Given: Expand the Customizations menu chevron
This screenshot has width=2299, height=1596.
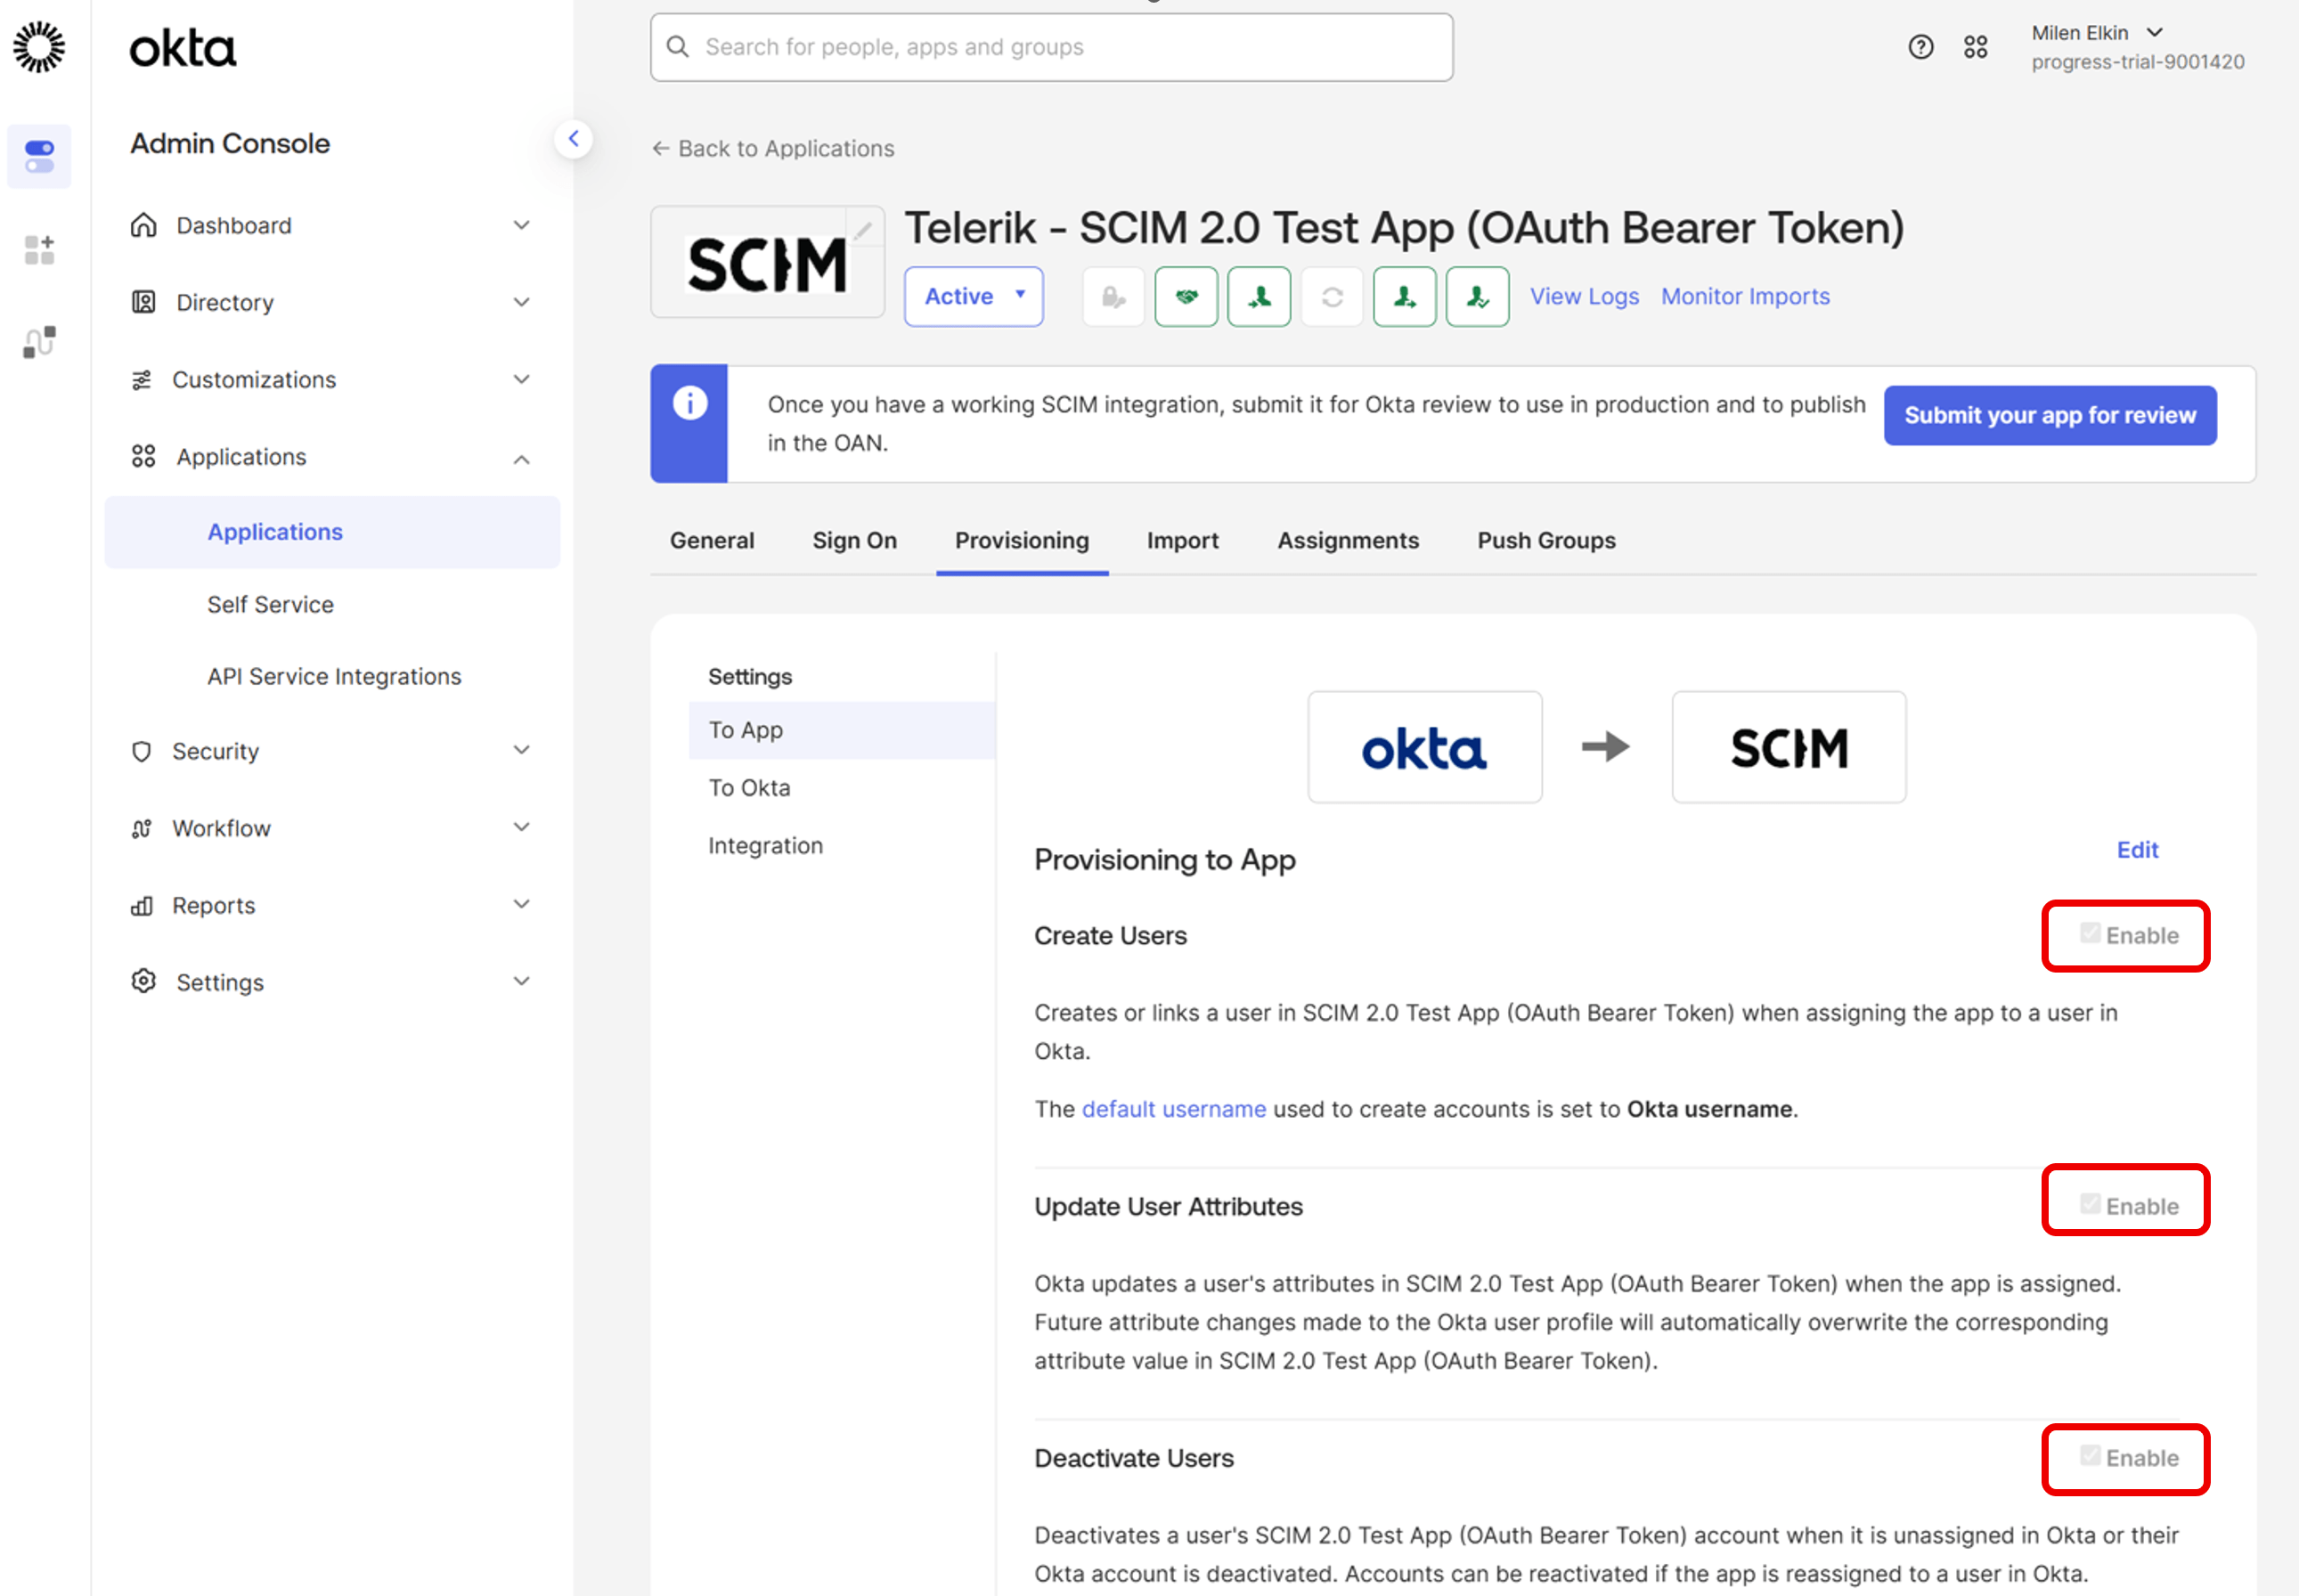Looking at the screenshot, I should pos(522,379).
